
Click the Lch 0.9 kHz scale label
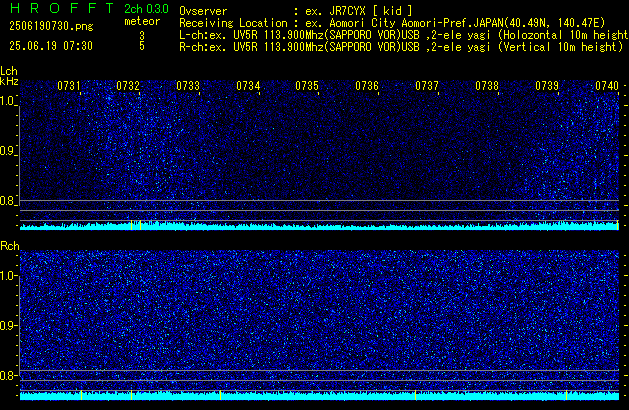pos(8,151)
